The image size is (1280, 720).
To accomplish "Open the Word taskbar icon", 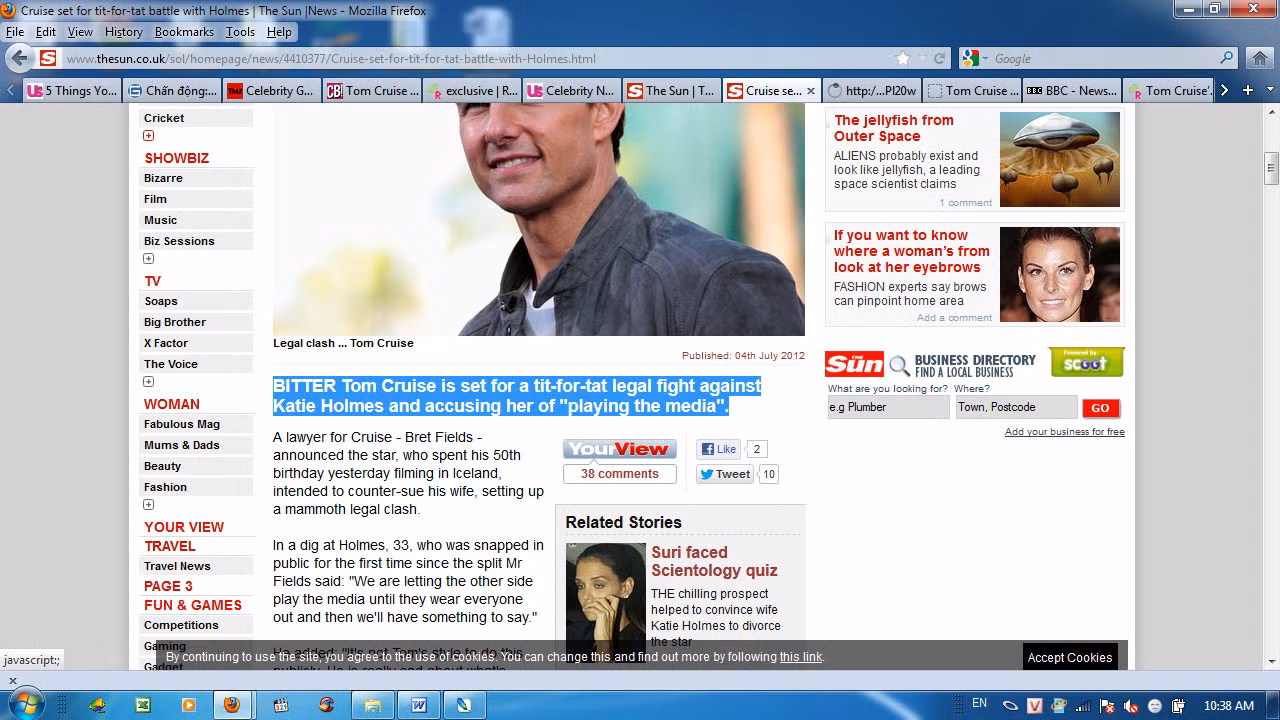I will pos(419,705).
